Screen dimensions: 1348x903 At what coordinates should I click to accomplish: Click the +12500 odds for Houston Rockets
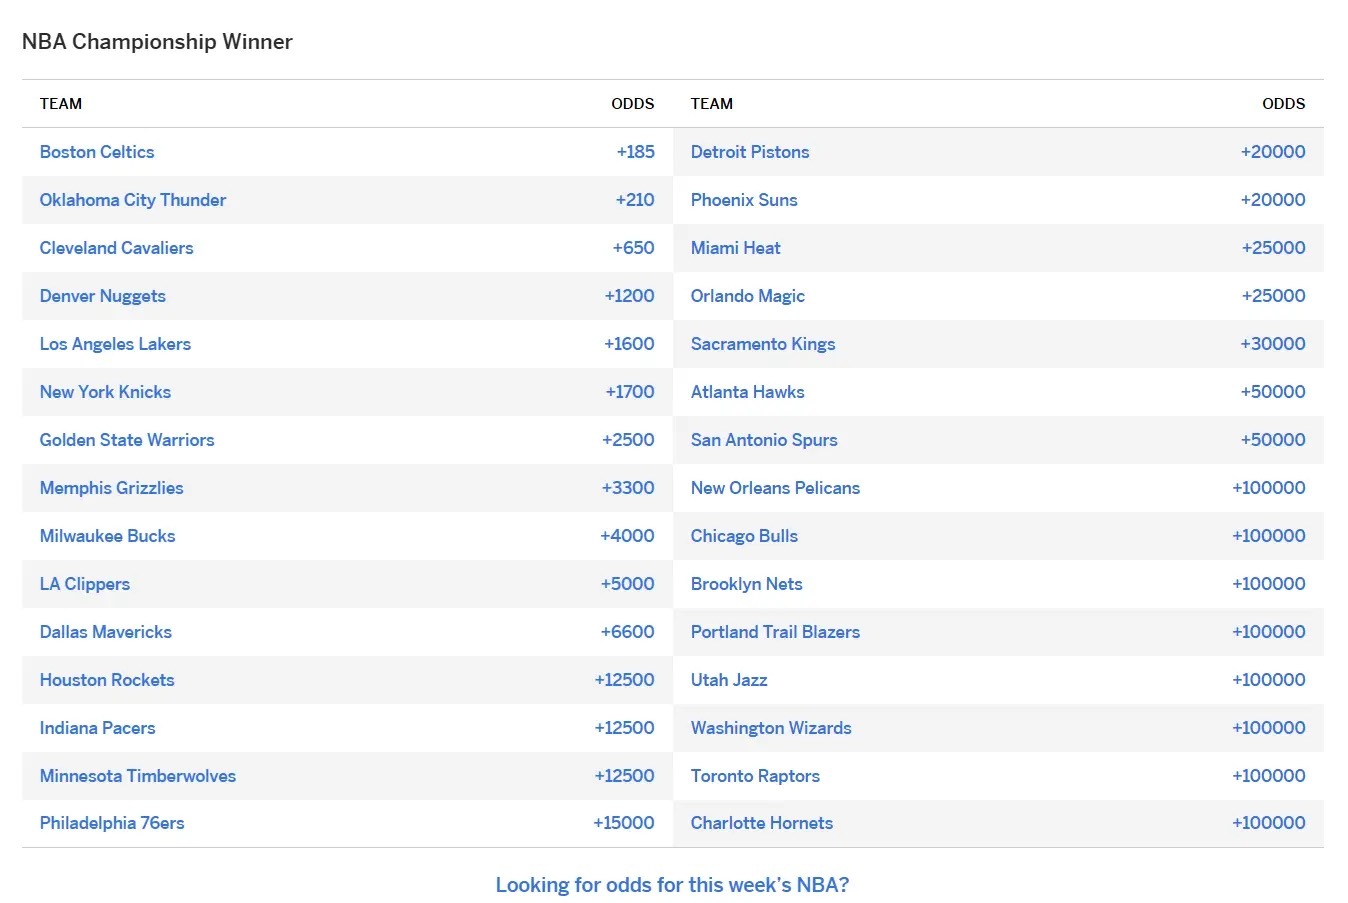point(625,680)
